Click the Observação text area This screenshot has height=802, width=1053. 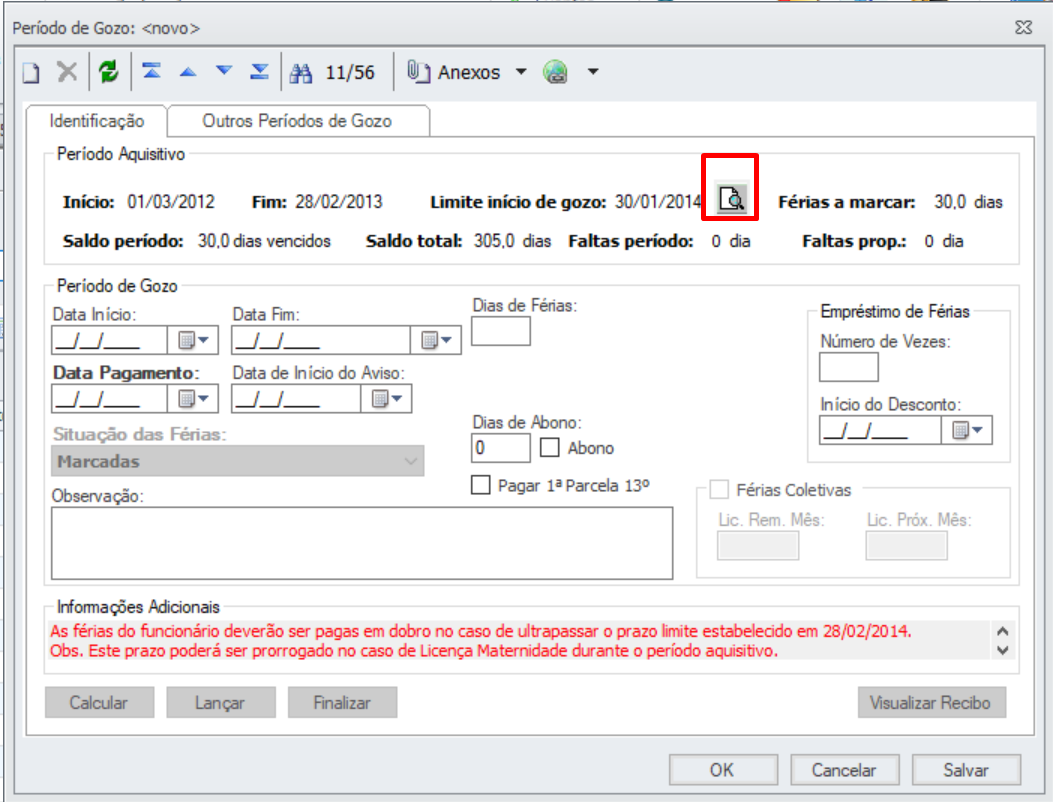pos(362,543)
